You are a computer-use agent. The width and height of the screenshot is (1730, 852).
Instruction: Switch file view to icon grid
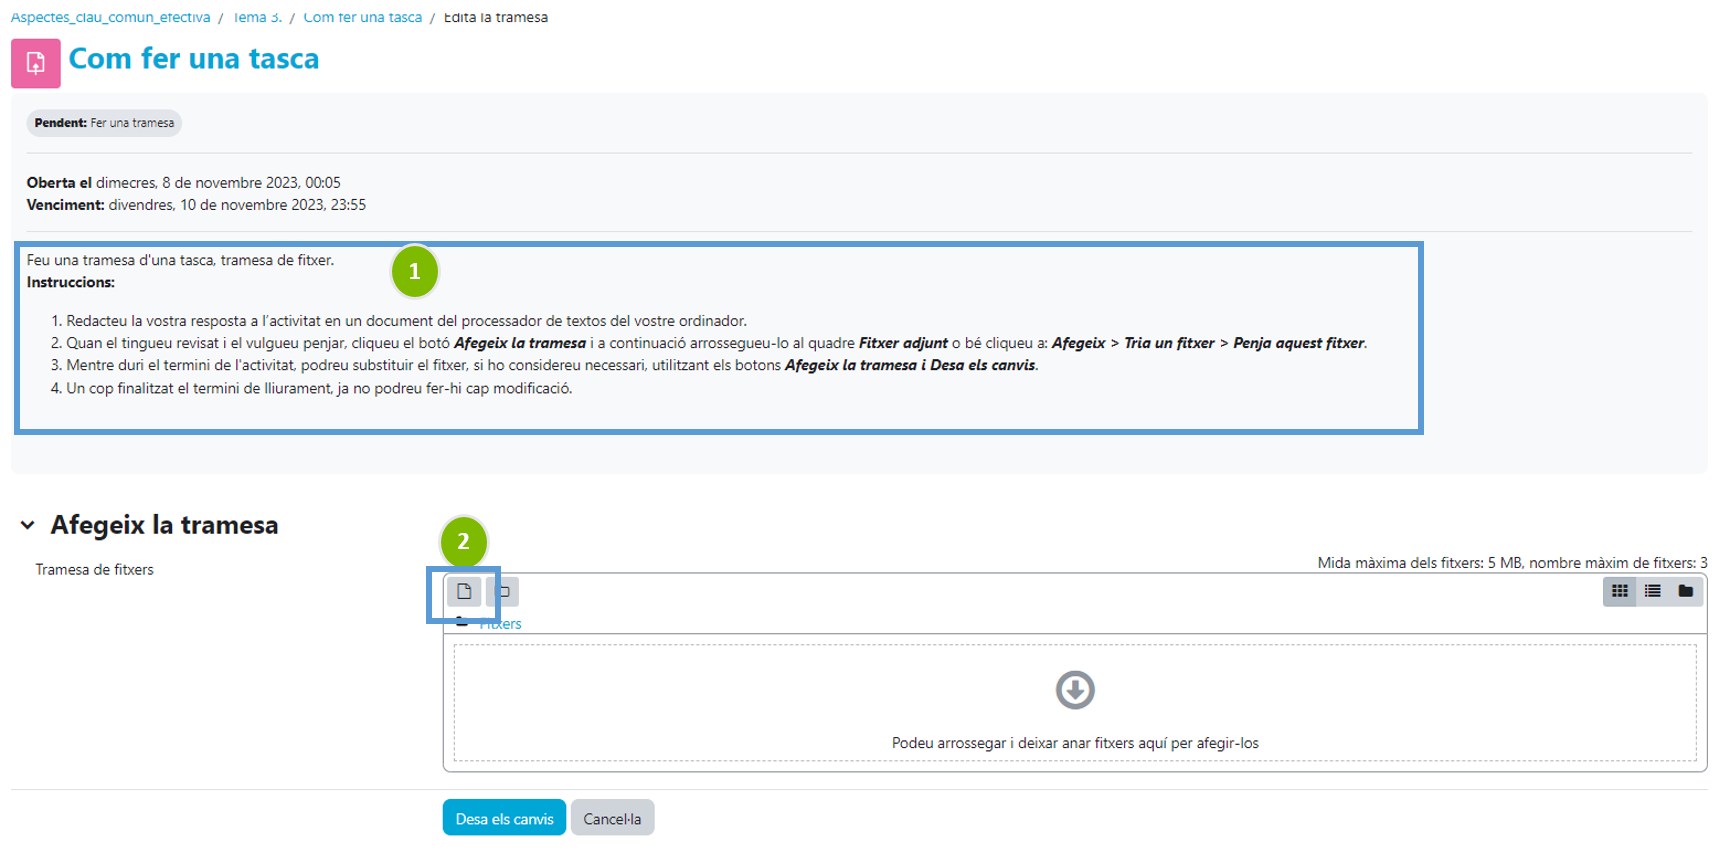tap(1619, 591)
